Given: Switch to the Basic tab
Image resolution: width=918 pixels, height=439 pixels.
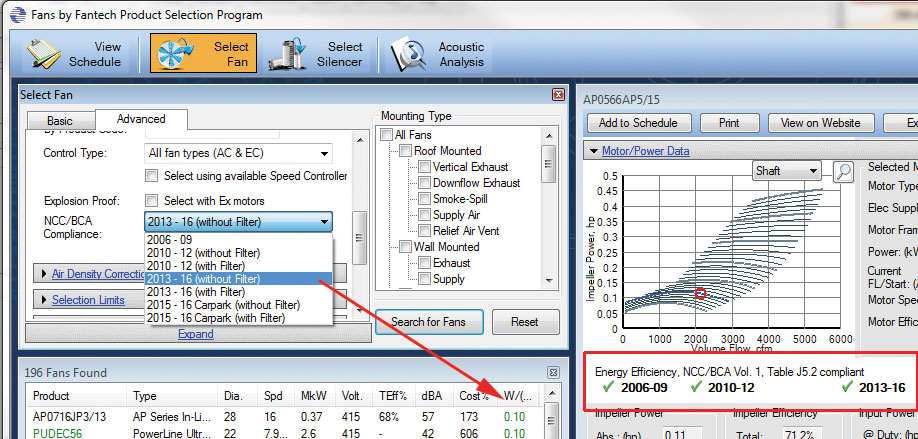Looking at the screenshot, I should click(60, 120).
